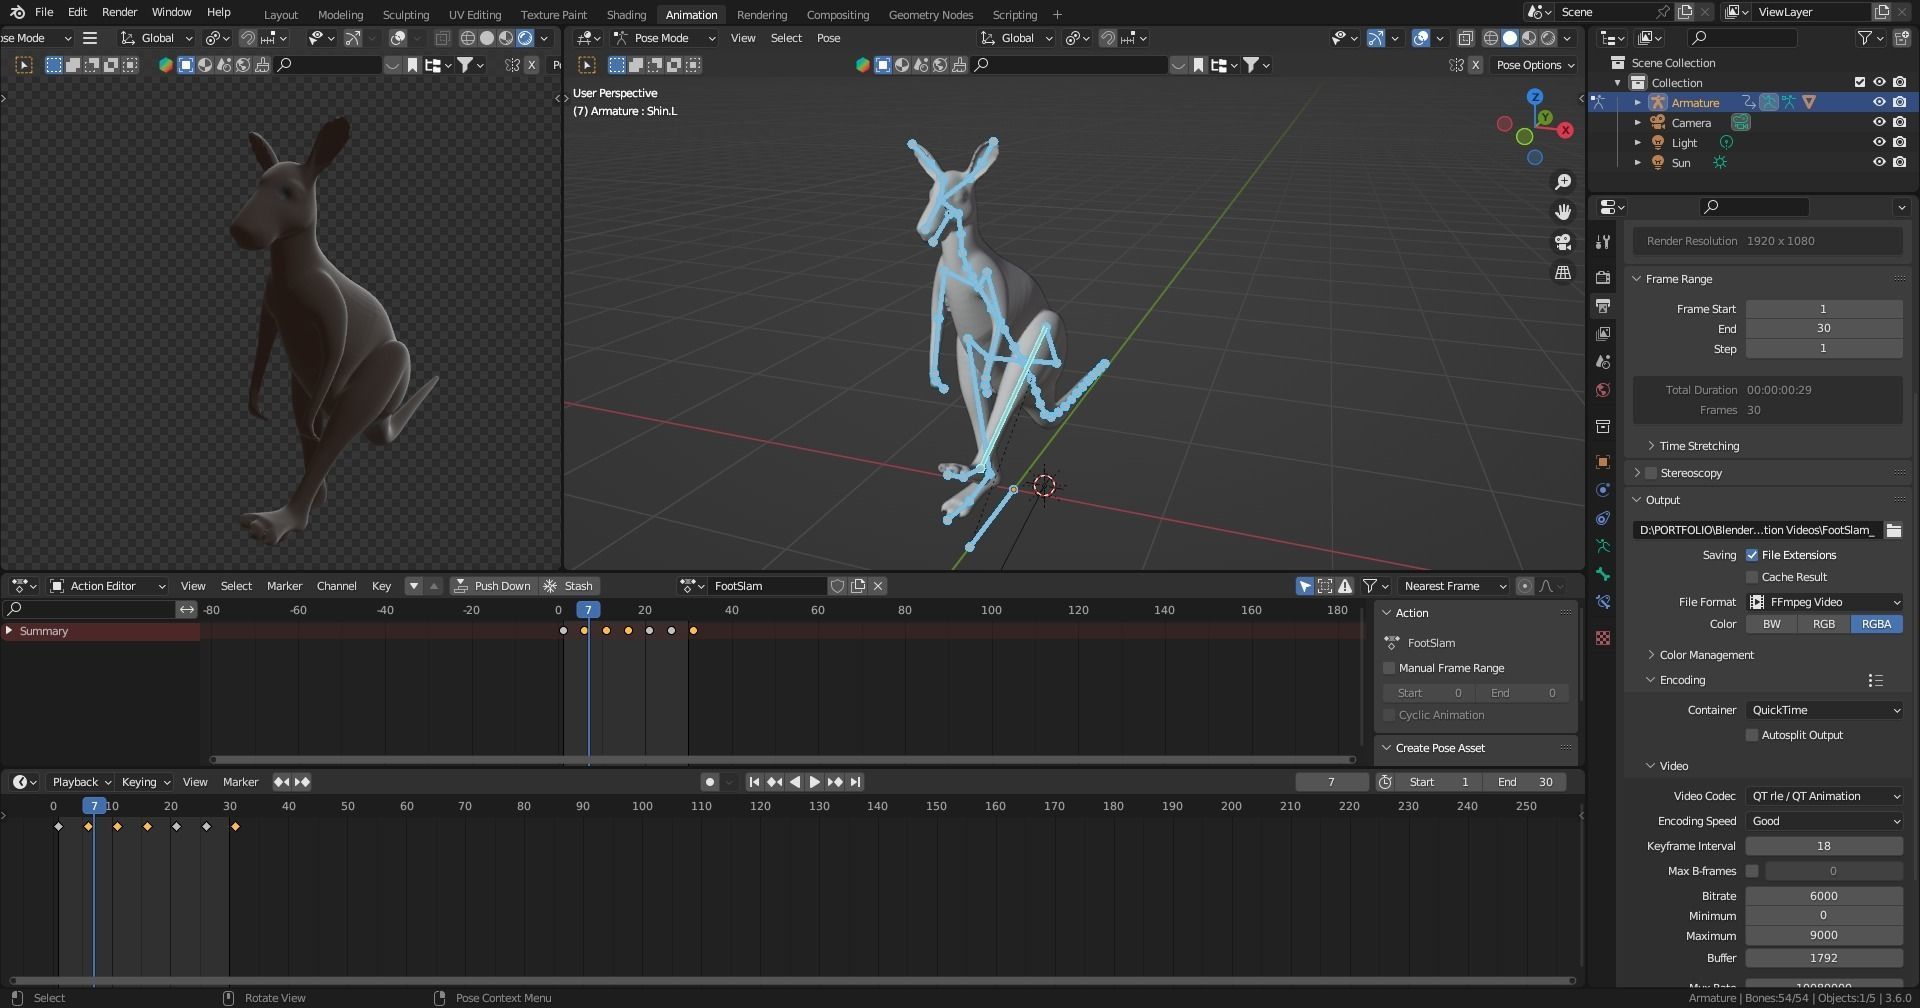Jump to next keyframe in timeline
This screenshot has height=1008, width=1920.
pyautogui.click(x=835, y=782)
